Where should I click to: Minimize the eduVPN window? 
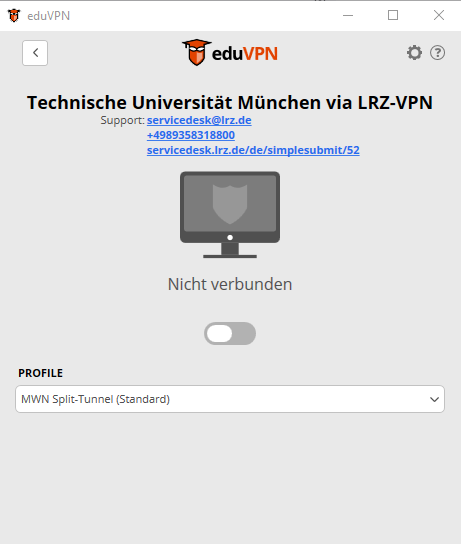(348, 16)
